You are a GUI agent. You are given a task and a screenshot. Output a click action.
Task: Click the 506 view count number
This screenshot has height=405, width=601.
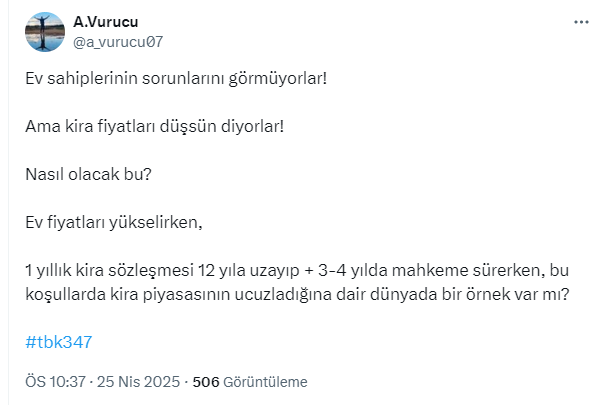point(205,382)
